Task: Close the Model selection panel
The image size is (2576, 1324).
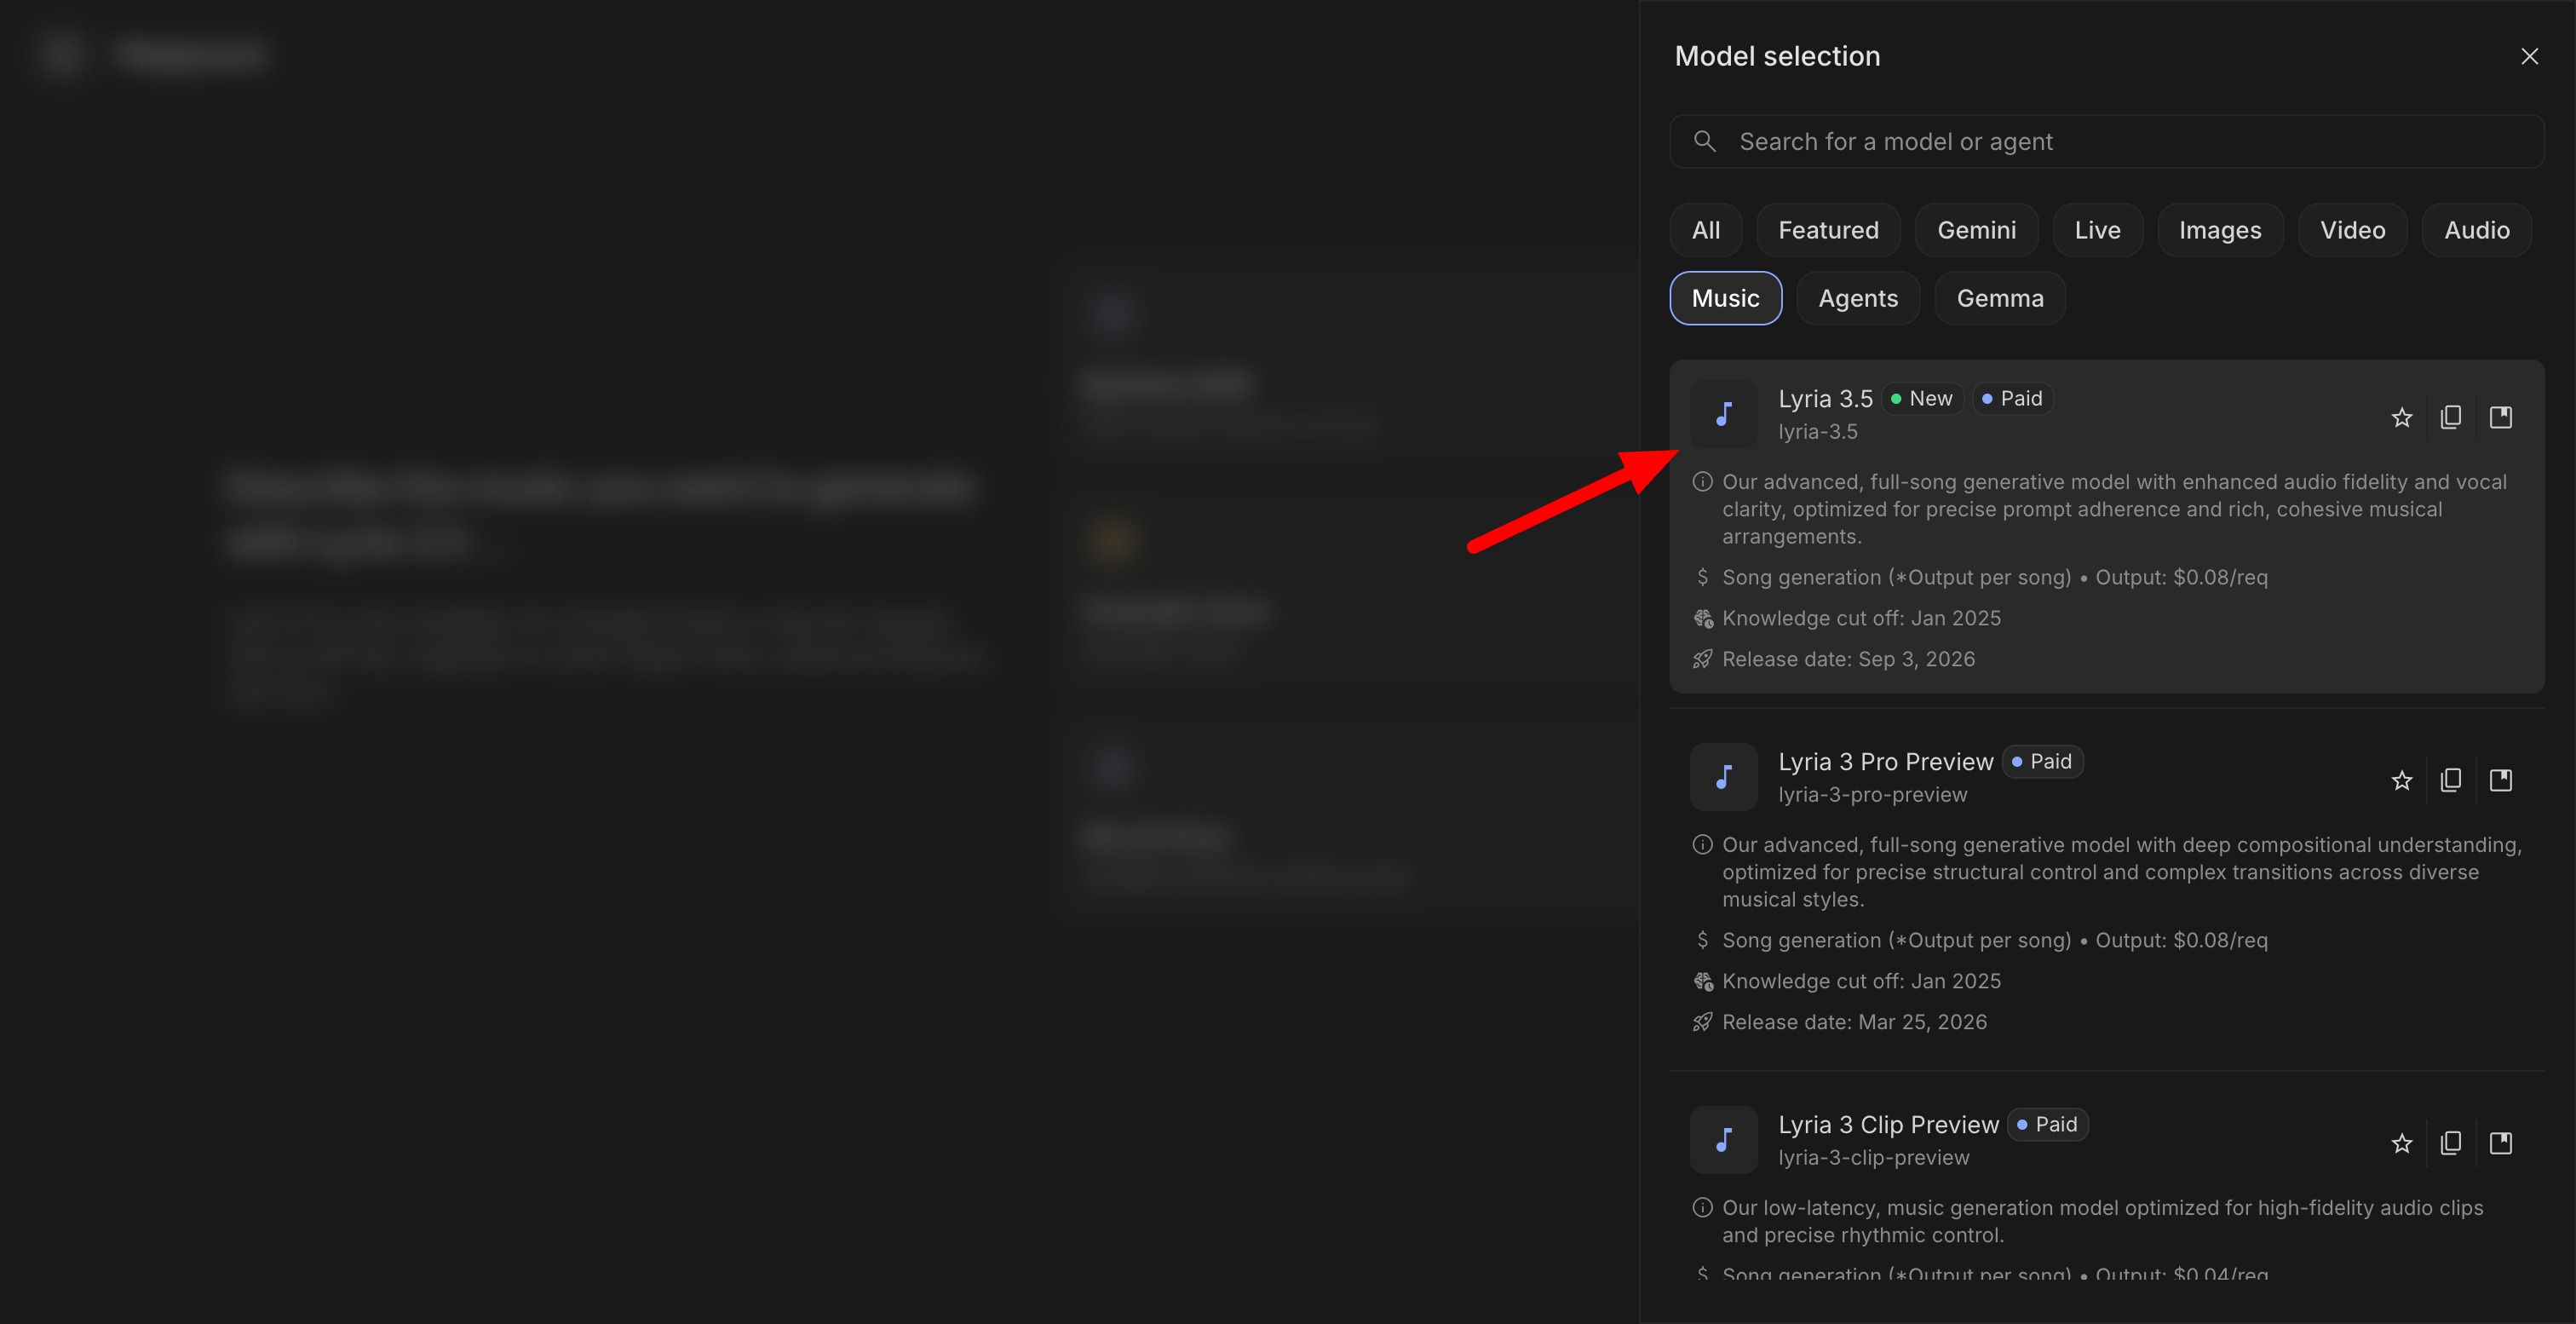Action: [x=2530, y=56]
